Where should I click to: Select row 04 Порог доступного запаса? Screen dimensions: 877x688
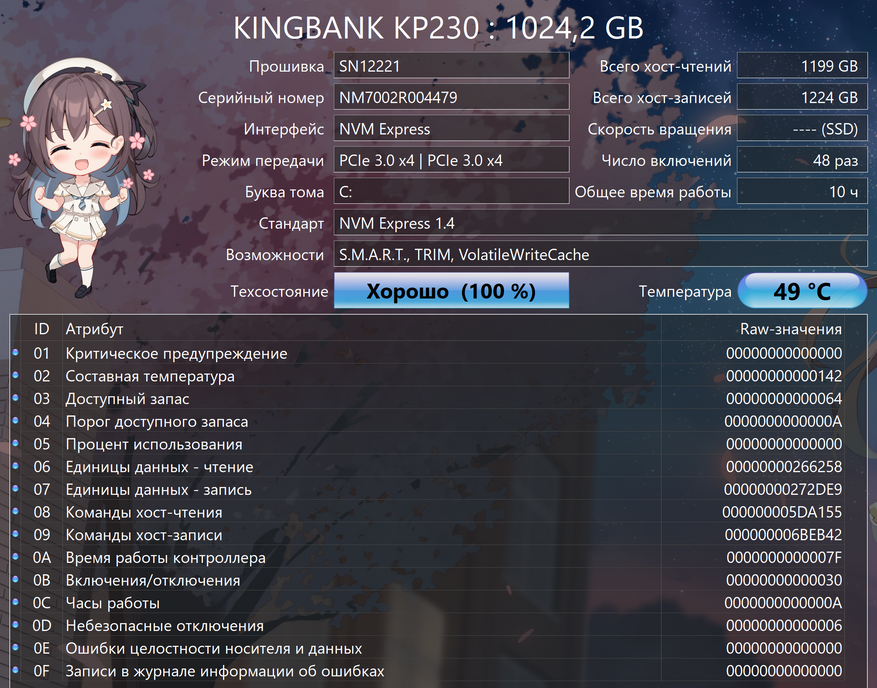pyautogui.click(x=438, y=421)
